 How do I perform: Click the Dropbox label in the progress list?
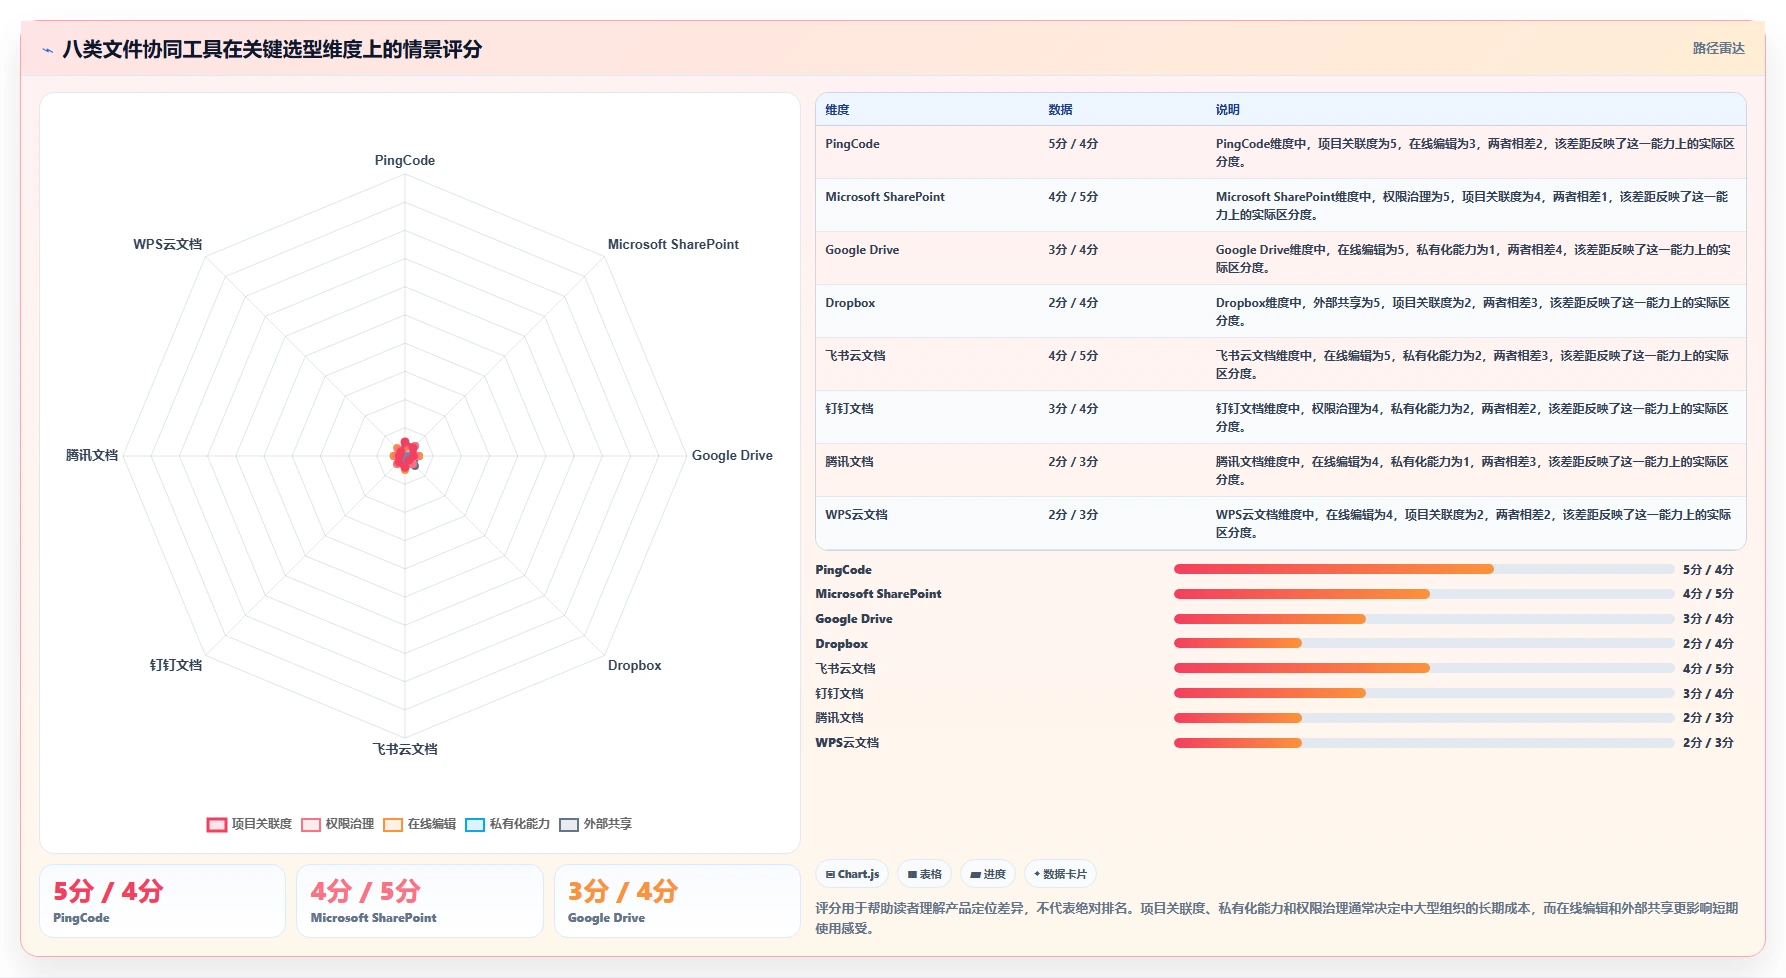click(x=841, y=644)
